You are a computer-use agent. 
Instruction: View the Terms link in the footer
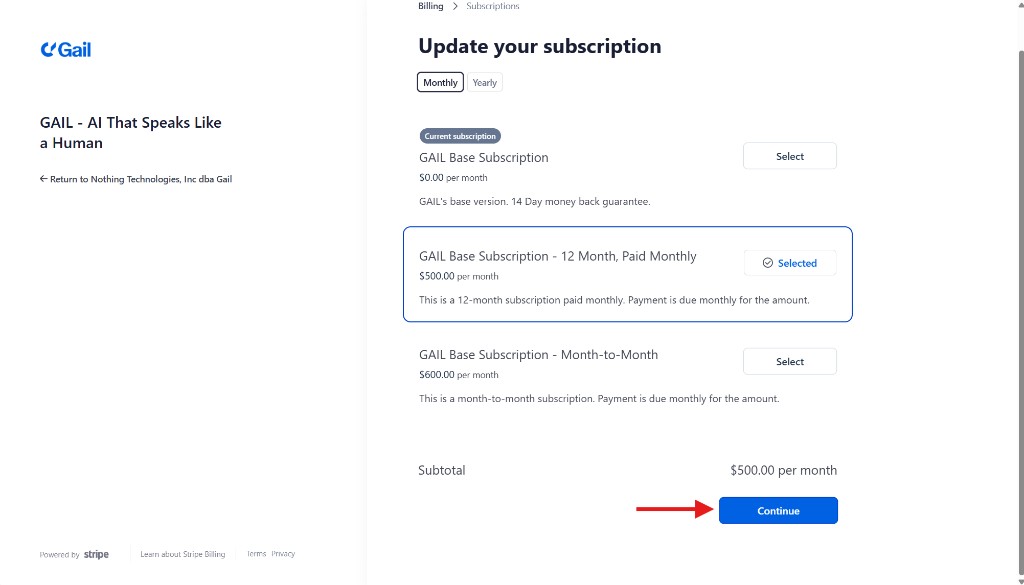[256, 553]
